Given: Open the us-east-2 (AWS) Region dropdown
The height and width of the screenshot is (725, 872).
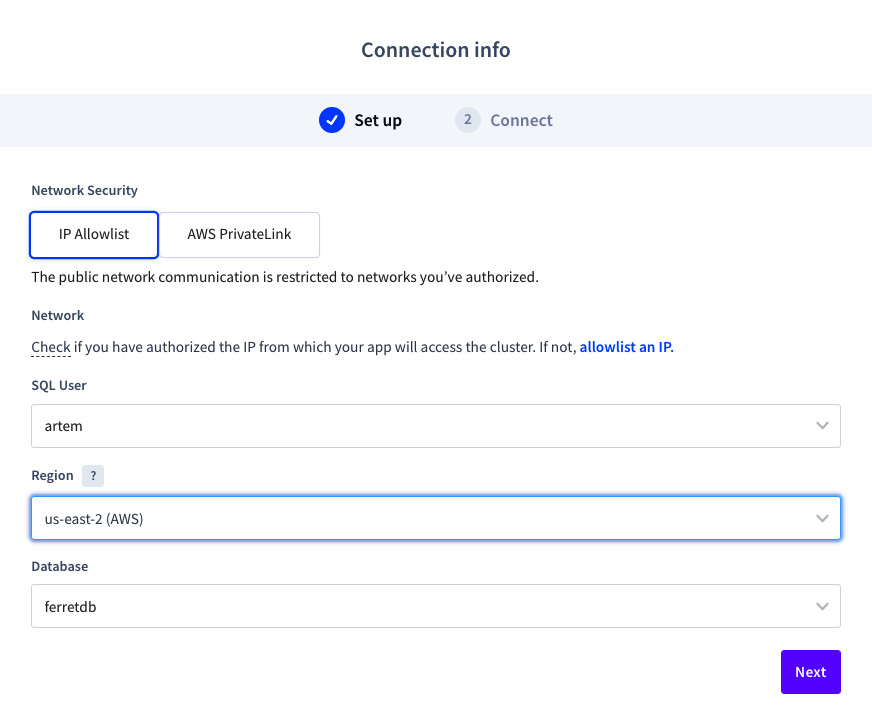Looking at the screenshot, I should (435, 518).
